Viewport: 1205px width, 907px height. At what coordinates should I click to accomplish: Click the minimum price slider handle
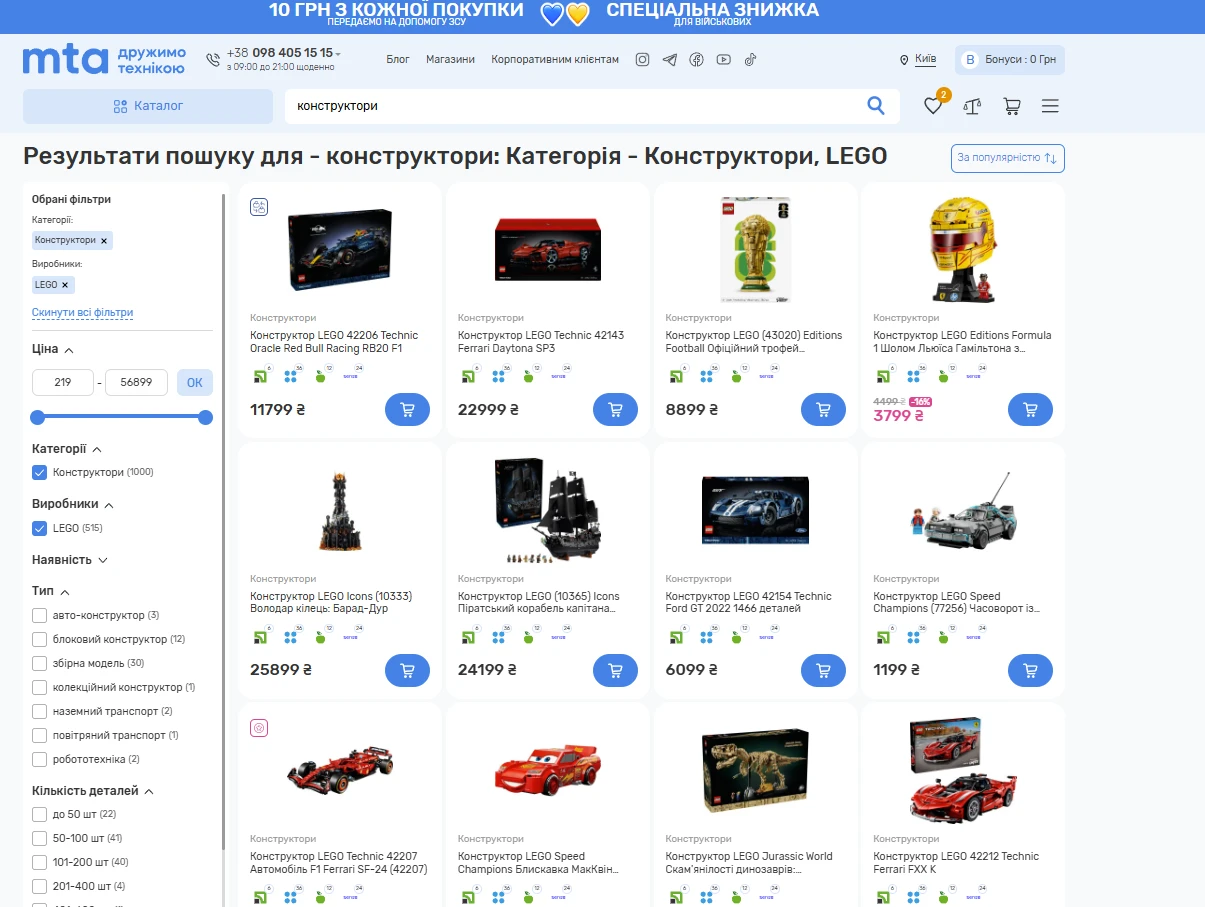pos(37,417)
